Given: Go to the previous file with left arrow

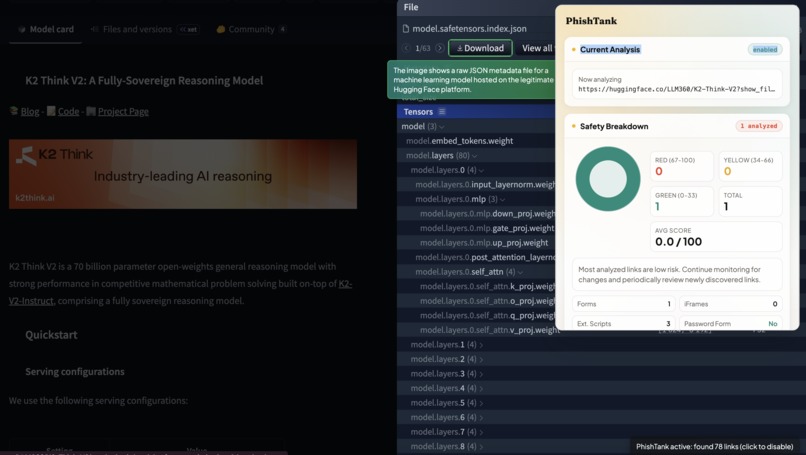Looking at the screenshot, I should tap(406, 48).
